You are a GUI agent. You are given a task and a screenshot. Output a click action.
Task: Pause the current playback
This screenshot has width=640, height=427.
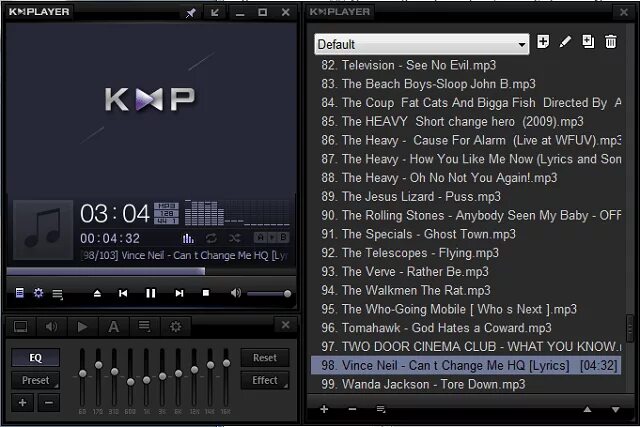(x=151, y=293)
